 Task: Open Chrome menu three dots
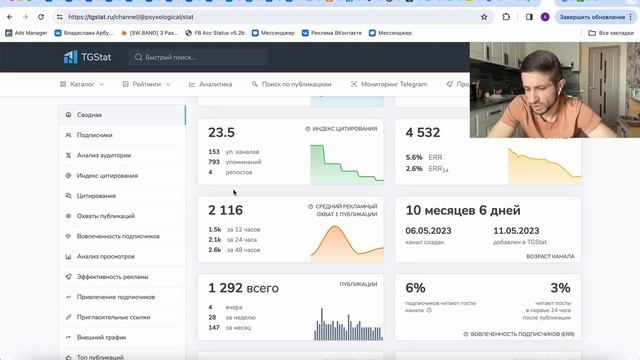coord(631,17)
